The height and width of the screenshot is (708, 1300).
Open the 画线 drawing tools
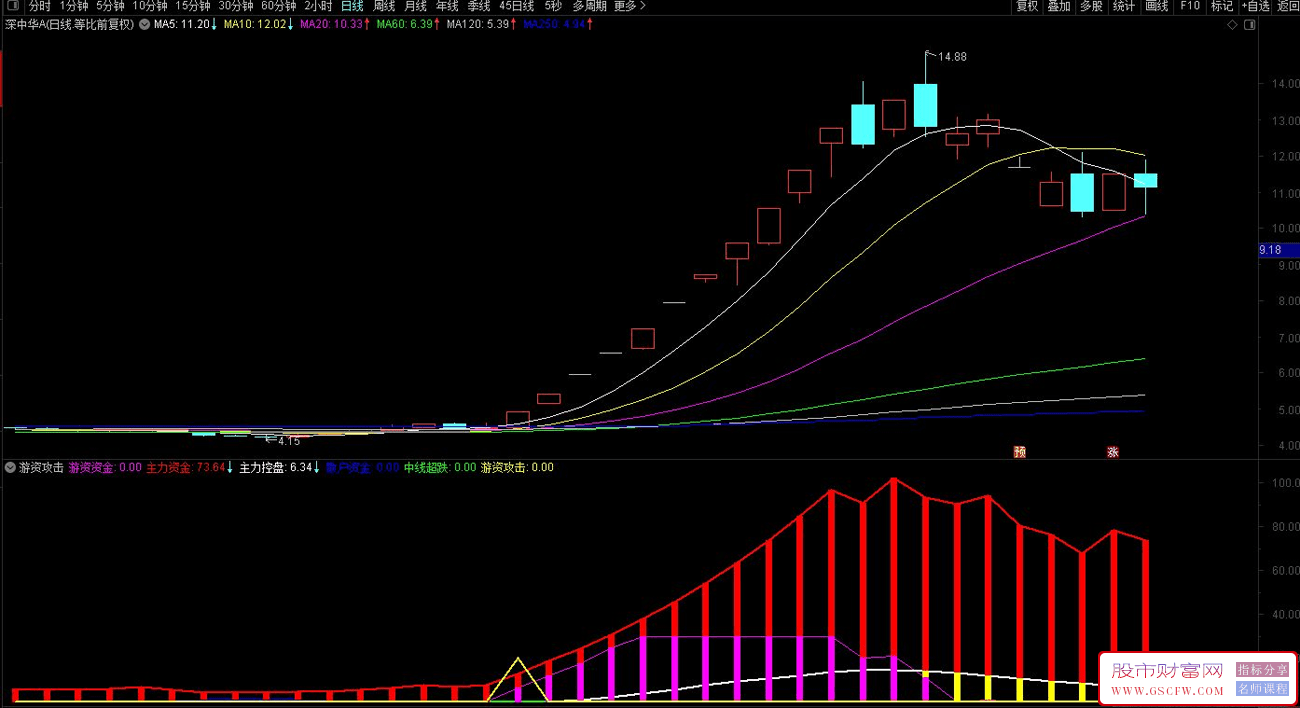(1156, 6)
